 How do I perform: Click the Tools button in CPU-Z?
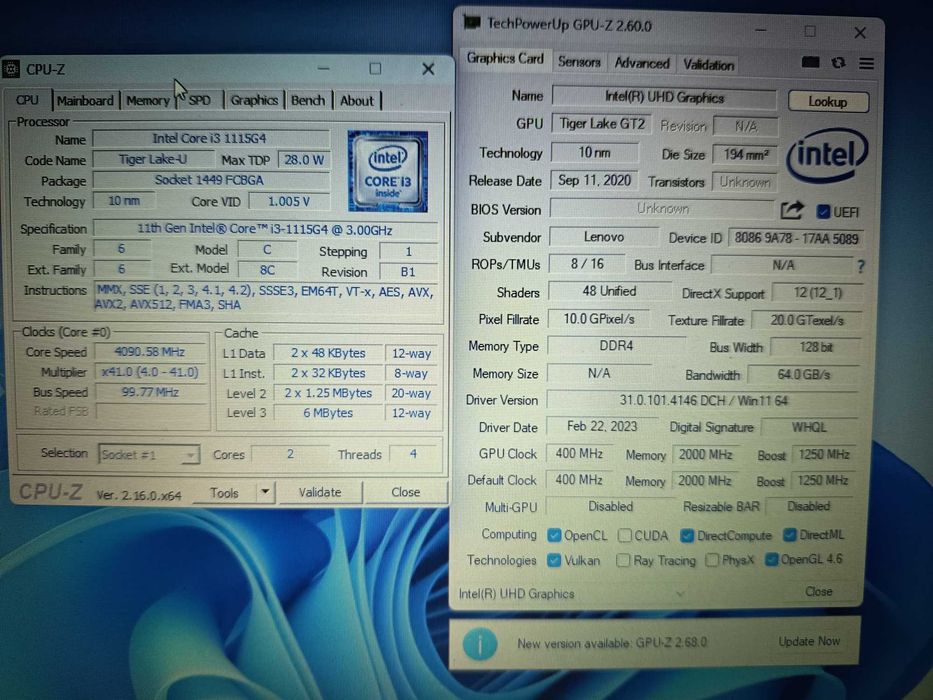point(224,493)
